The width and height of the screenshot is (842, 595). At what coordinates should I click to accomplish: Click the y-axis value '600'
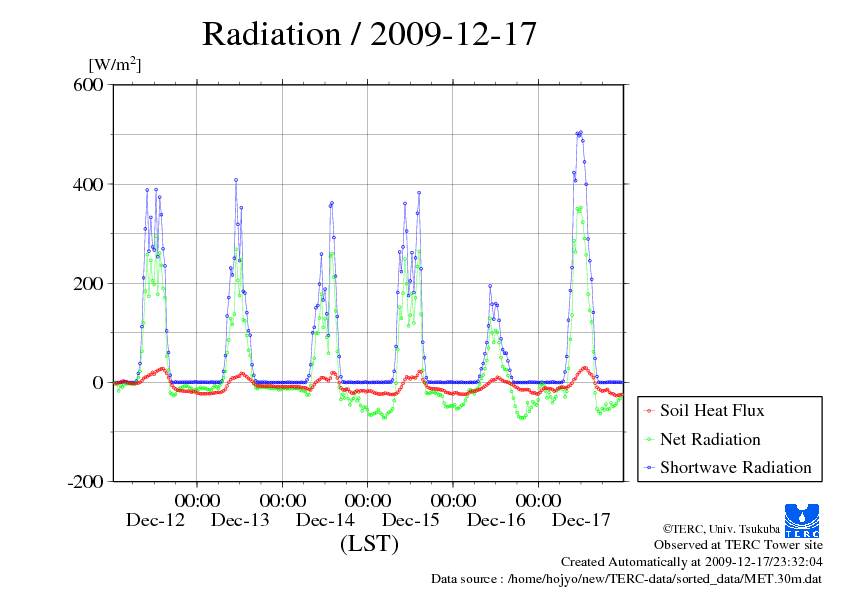[88, 85]
